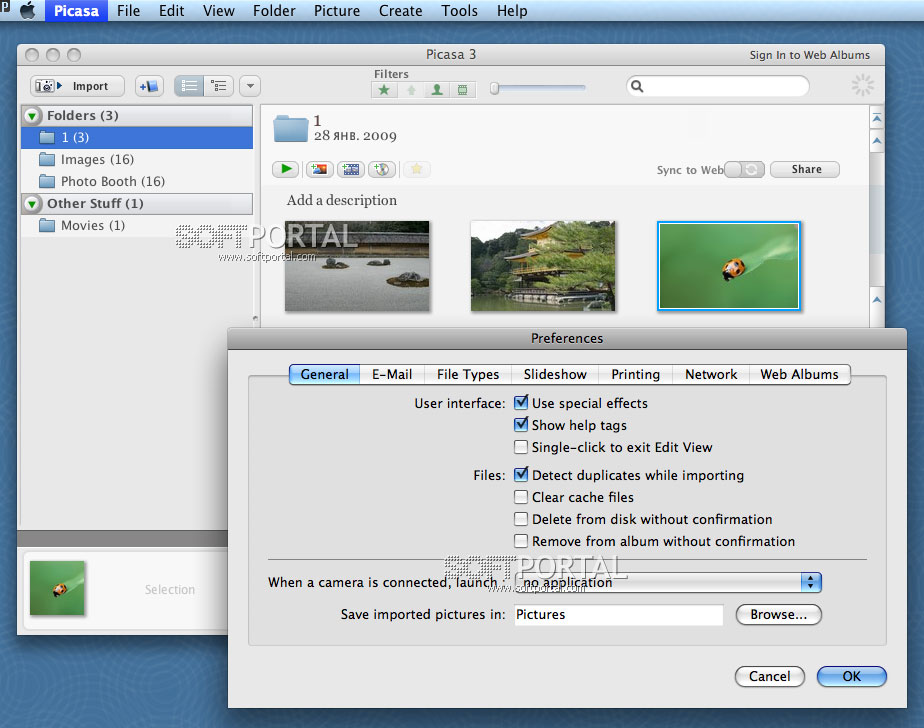Click the photo pane vertical scrollbar
This screenshot has height=728, width=924.
pos(877,218)
